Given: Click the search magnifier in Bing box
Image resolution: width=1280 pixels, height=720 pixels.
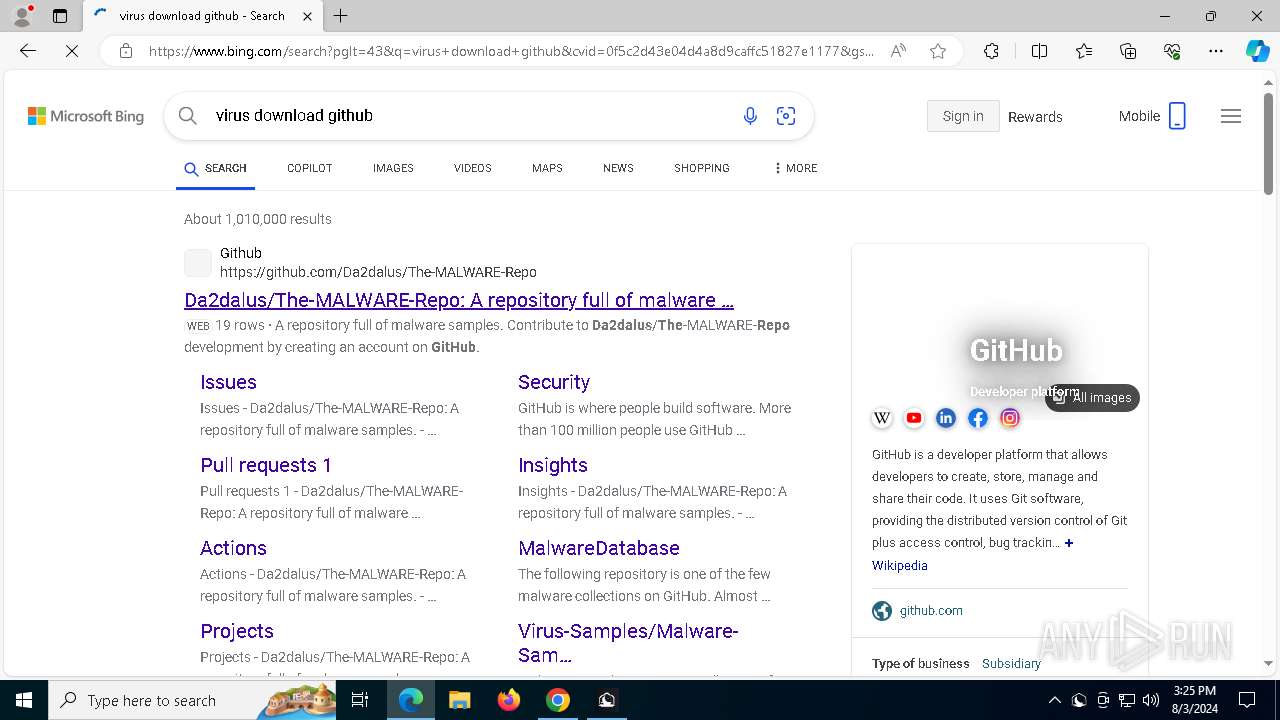Looking at the screenshot, I should 188,116.
